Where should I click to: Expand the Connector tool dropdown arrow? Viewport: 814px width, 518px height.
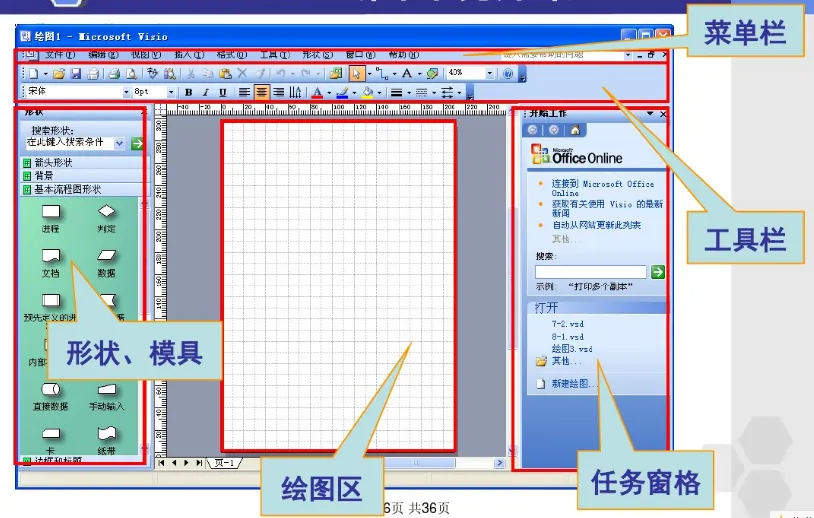pos(395,74)
